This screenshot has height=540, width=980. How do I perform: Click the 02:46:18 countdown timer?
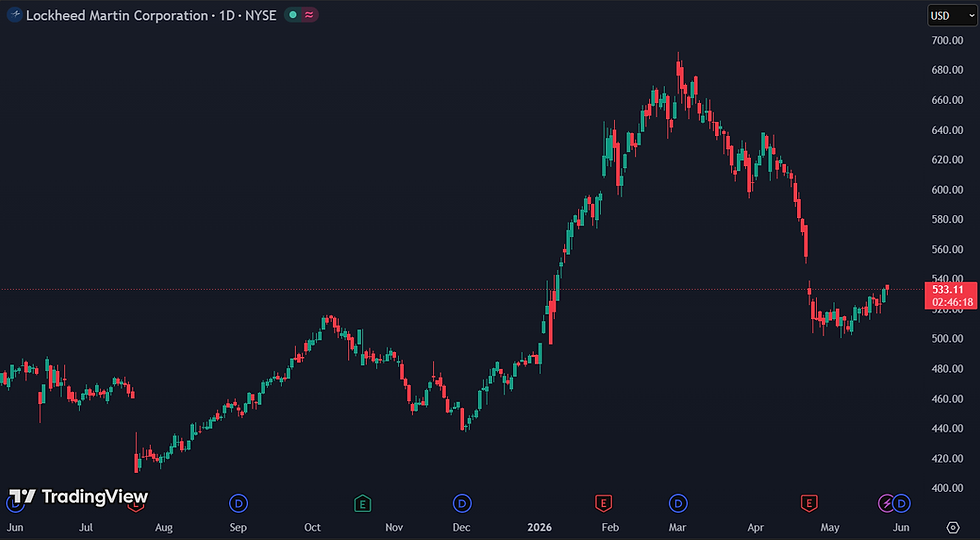point(952,301)
